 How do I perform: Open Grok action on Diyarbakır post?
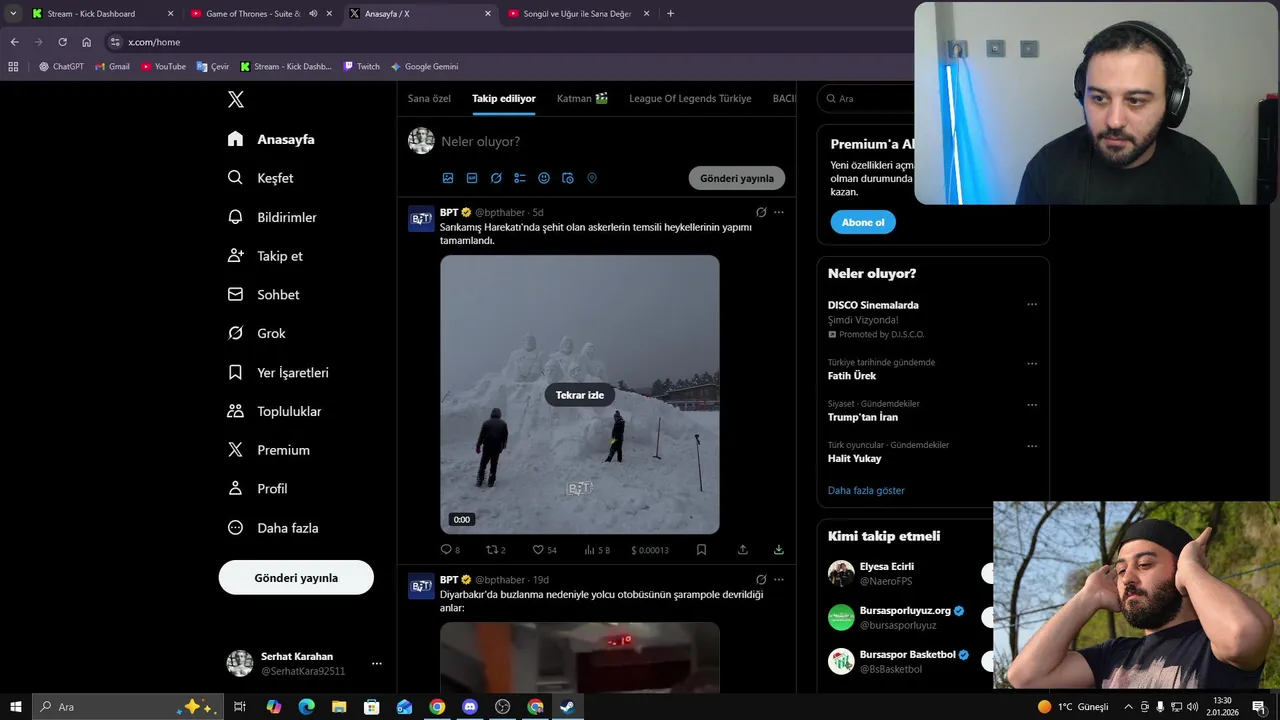coord(761,579)
